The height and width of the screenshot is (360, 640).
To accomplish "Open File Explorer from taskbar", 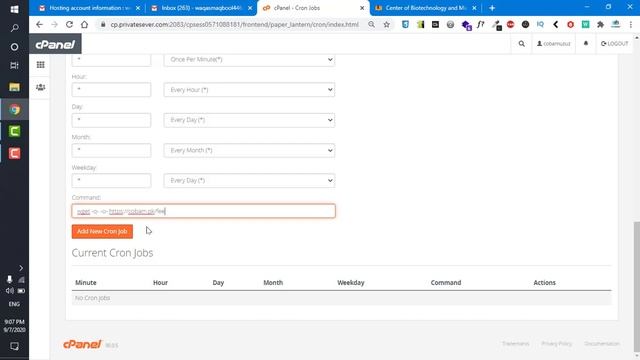I will click(x=14, y=87).
